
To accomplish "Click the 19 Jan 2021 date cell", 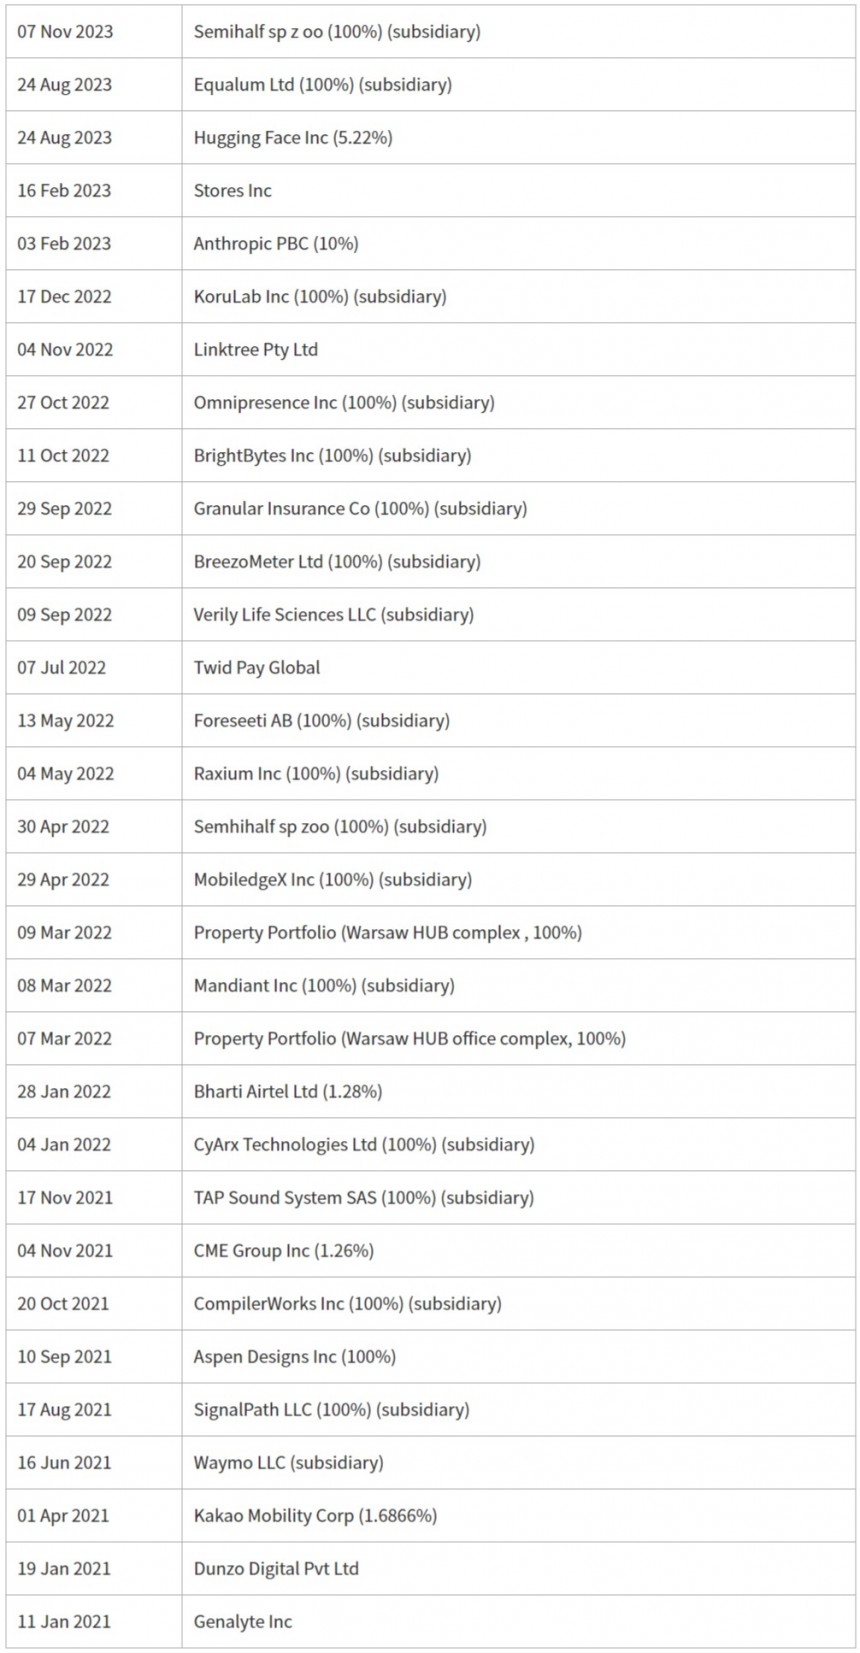I will pos(64,1569).
